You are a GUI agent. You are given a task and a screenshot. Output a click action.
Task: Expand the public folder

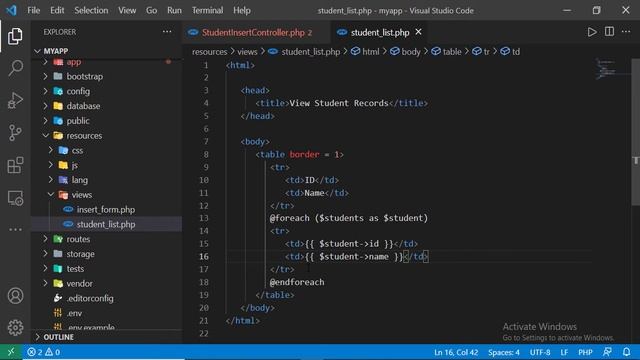click(107, 121)
